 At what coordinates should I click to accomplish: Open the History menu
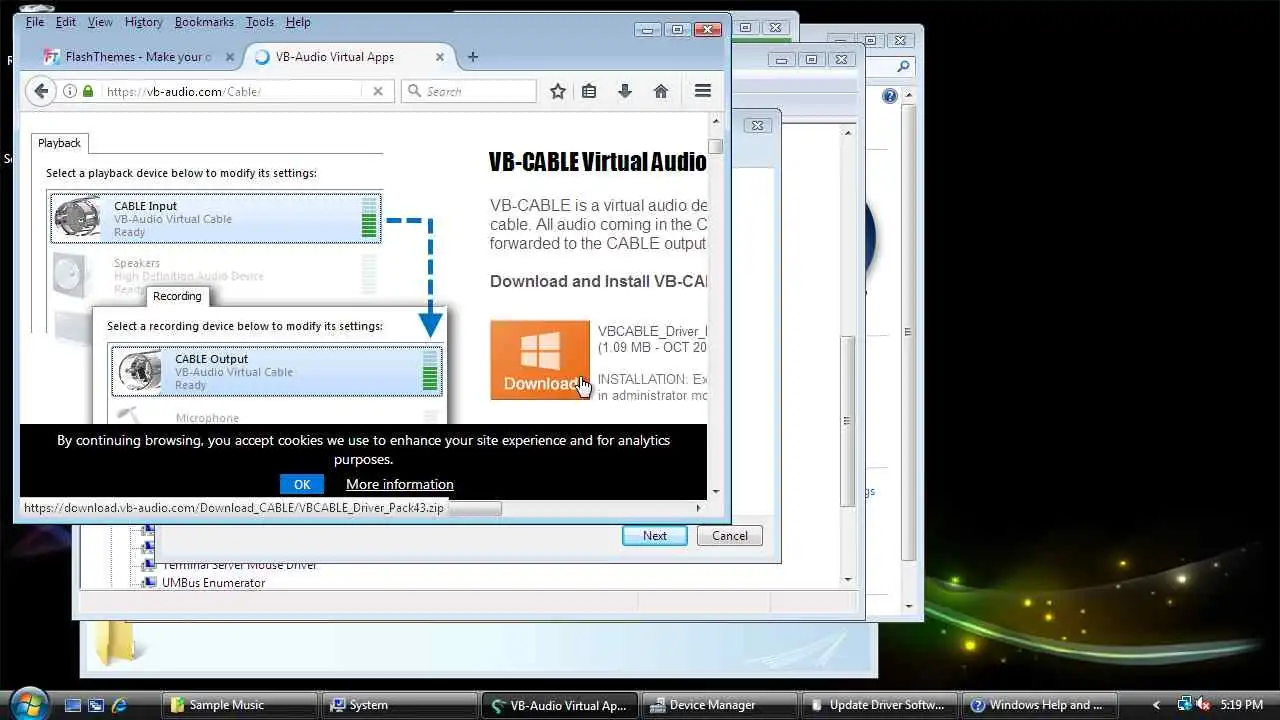143,22
